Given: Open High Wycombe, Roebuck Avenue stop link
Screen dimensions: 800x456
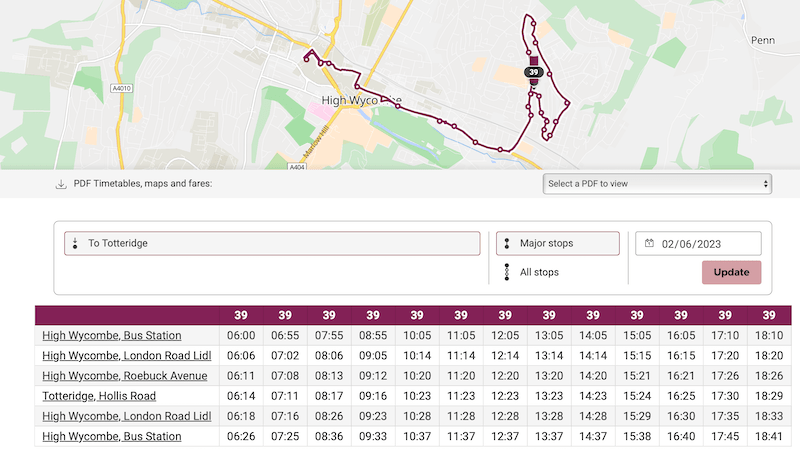Looking at the screenshot, I should tap(125, 376).
